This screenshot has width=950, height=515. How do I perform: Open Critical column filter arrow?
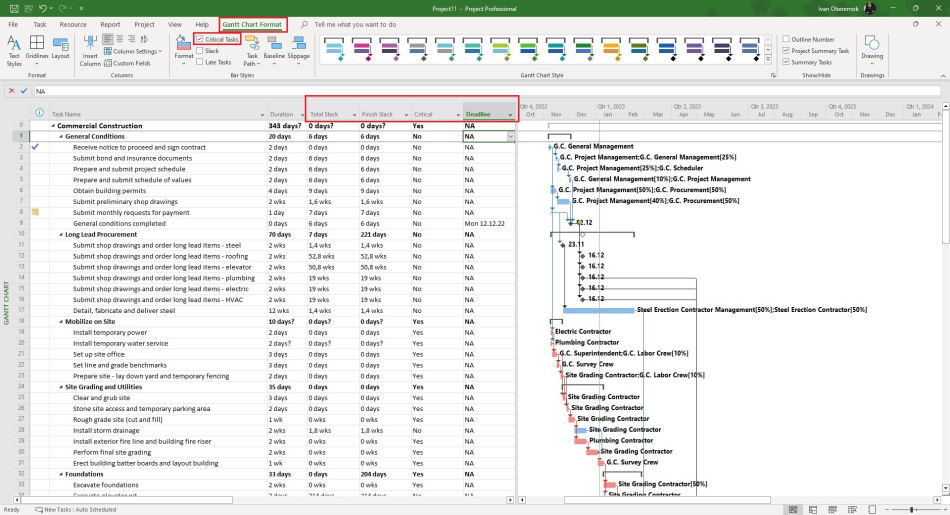(x=458, y=115)
